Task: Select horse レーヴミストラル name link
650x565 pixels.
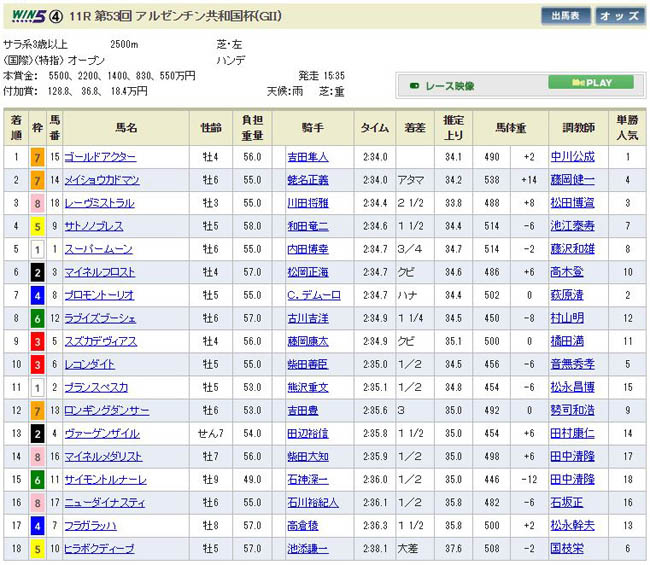Action: point(99,203)
